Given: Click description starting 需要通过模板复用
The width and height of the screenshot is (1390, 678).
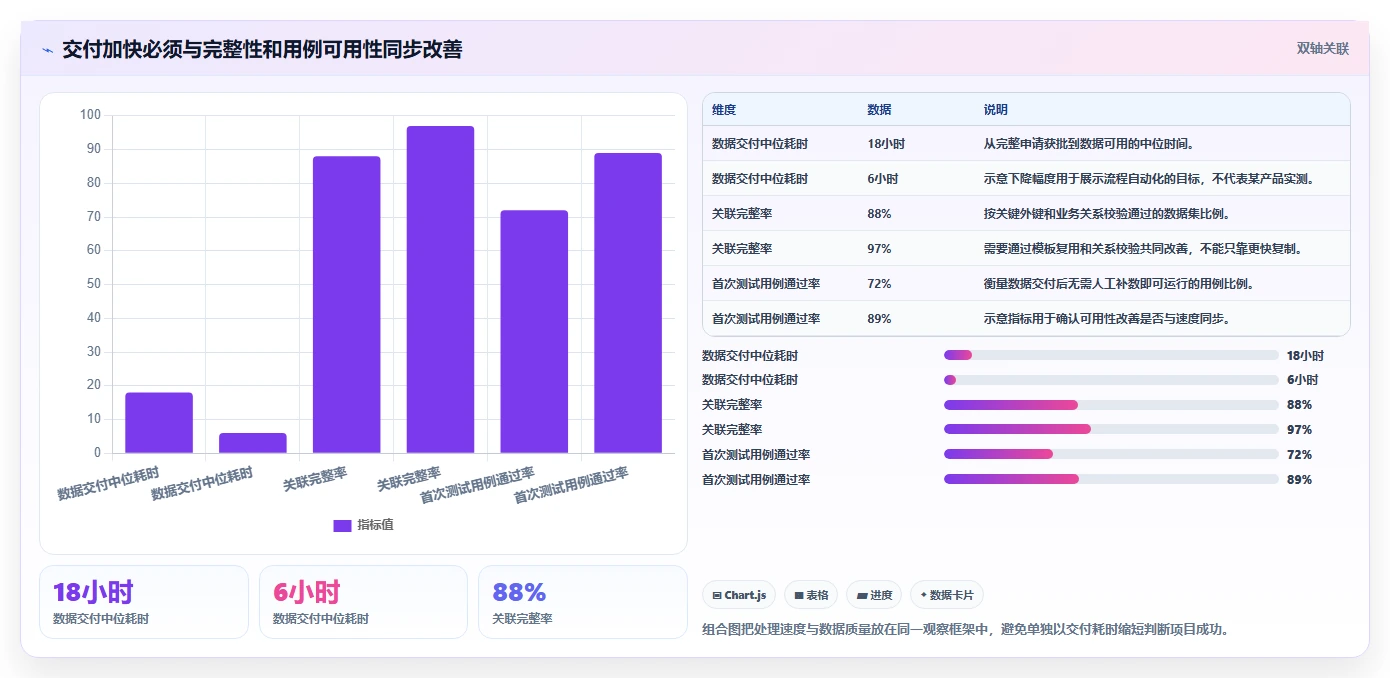Looking at the screenshot, I should (x=1146, y=249).
